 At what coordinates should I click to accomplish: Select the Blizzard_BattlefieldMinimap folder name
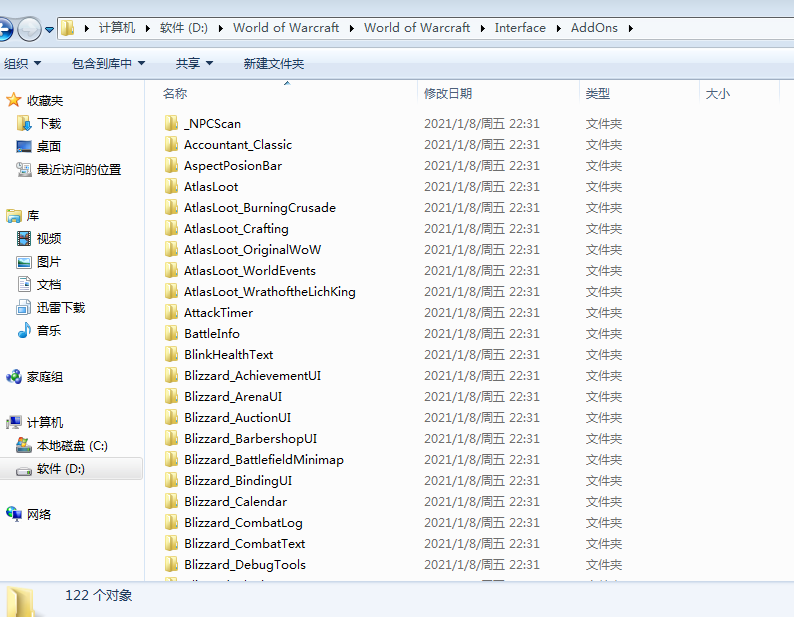pos(263,460)
